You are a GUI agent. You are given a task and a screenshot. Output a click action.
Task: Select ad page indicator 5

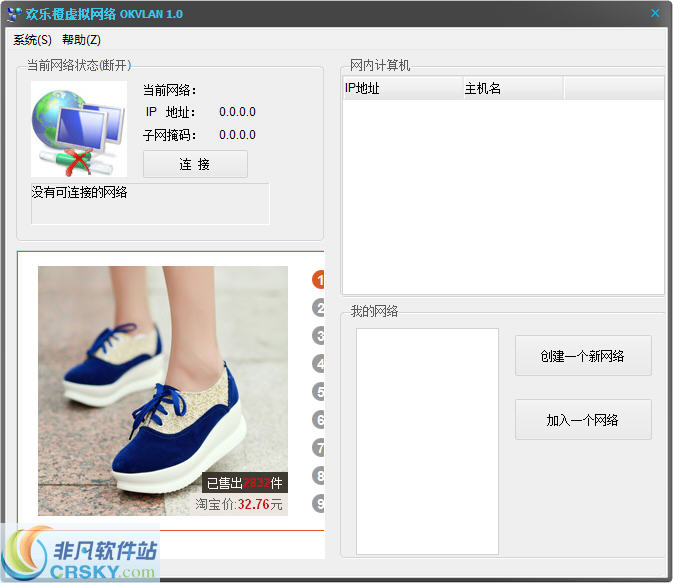coord(318,392)
